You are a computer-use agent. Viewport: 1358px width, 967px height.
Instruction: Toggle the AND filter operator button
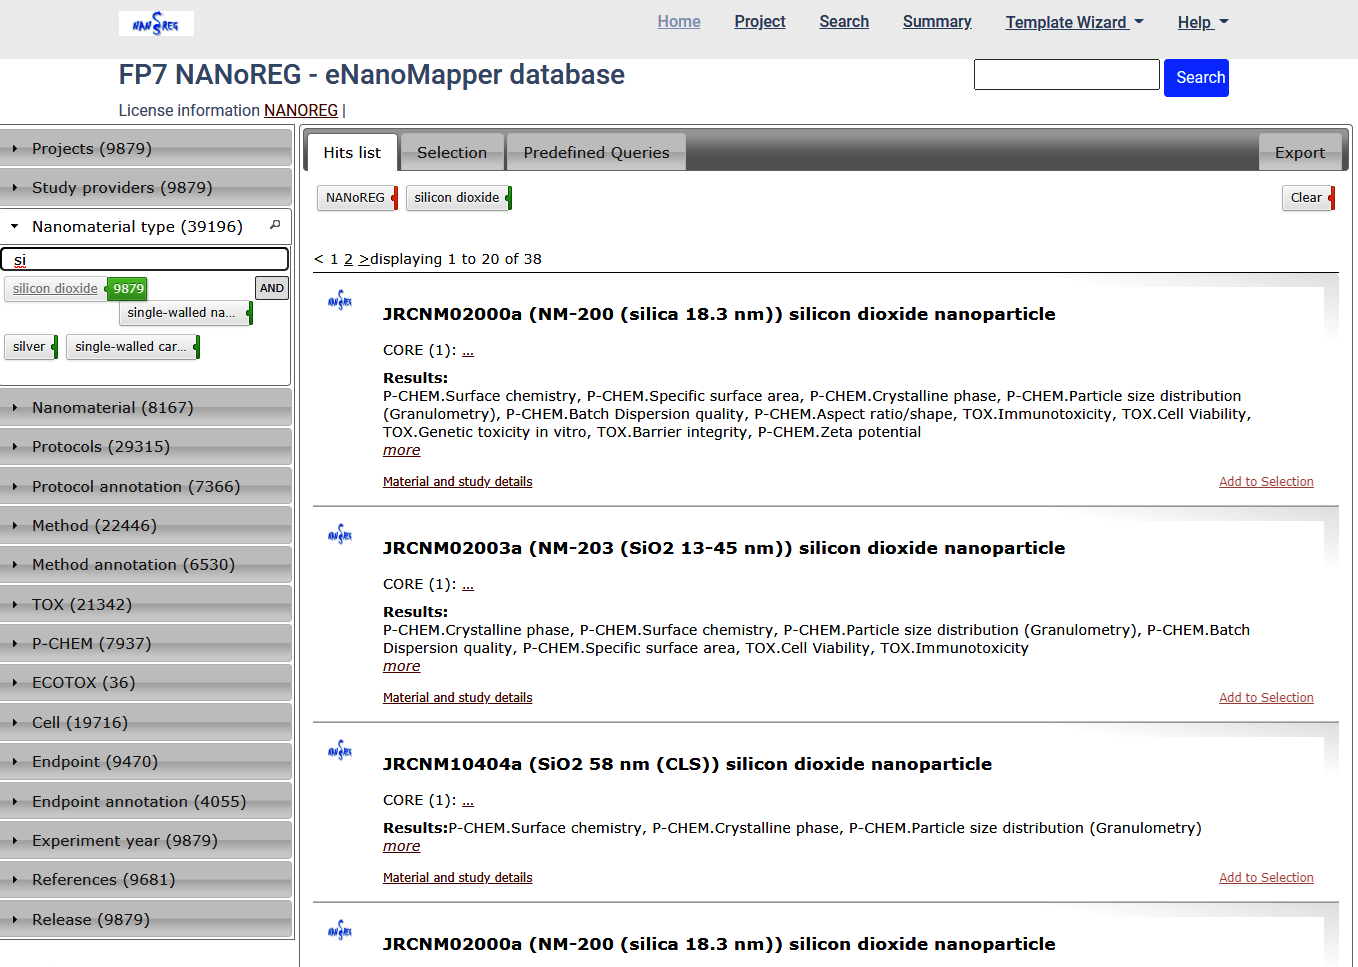pyautogui.click(x=272, y=288)
